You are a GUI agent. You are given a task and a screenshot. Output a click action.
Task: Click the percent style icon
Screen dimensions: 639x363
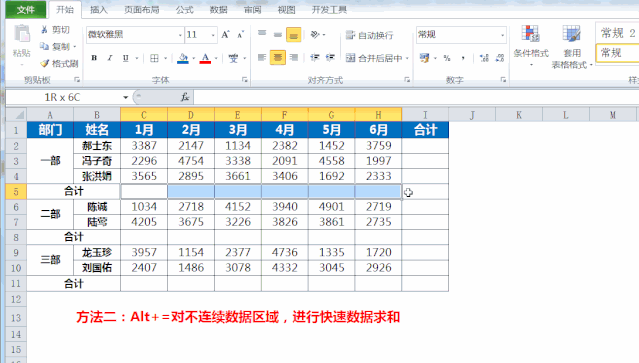click(x=447, y=58)
